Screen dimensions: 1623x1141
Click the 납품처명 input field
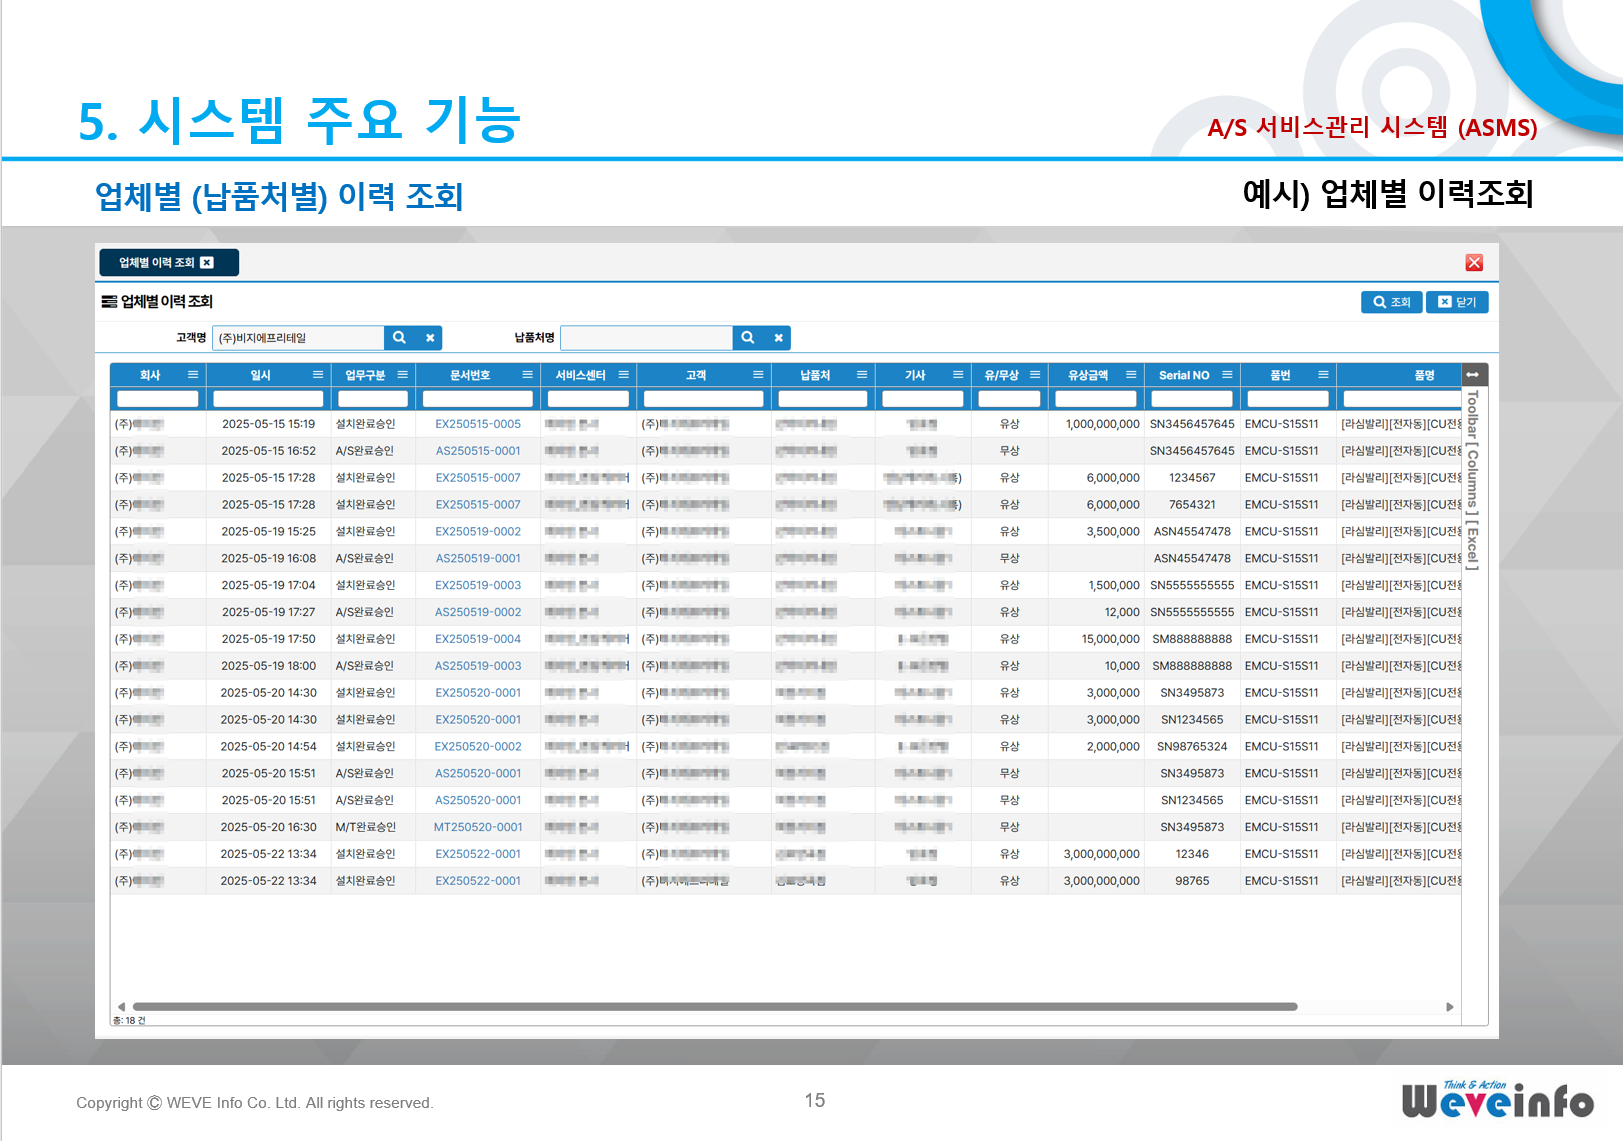646,338
